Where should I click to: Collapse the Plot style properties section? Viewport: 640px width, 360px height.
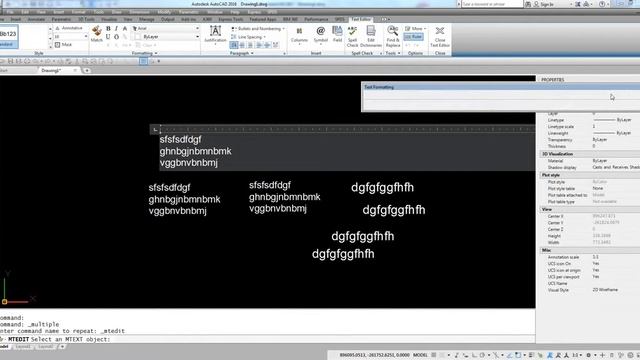tap(590, 175)
